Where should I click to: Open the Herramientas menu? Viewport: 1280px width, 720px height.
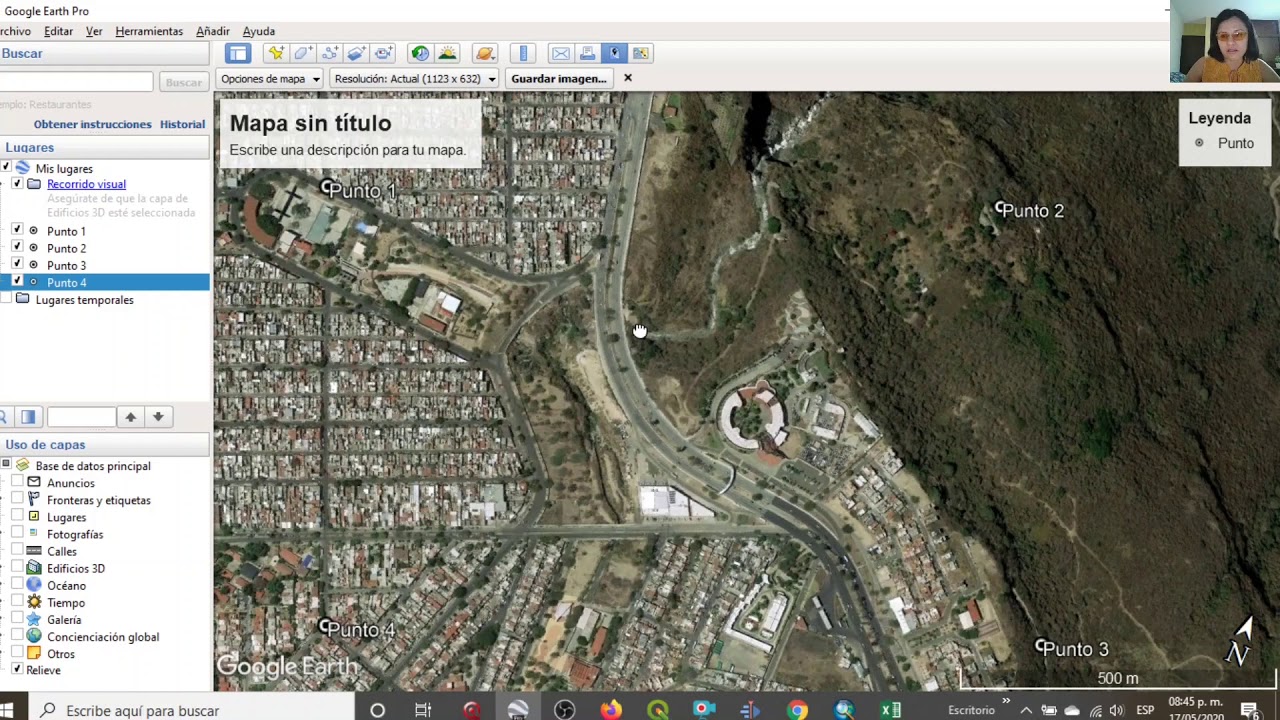click(x=149, y=31)
